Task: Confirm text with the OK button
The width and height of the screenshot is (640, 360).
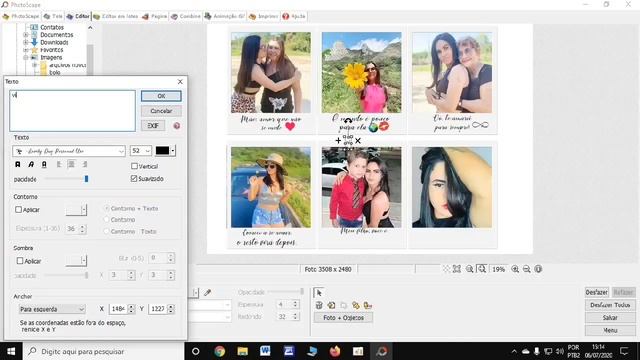Action: click(x=161, y=96)
